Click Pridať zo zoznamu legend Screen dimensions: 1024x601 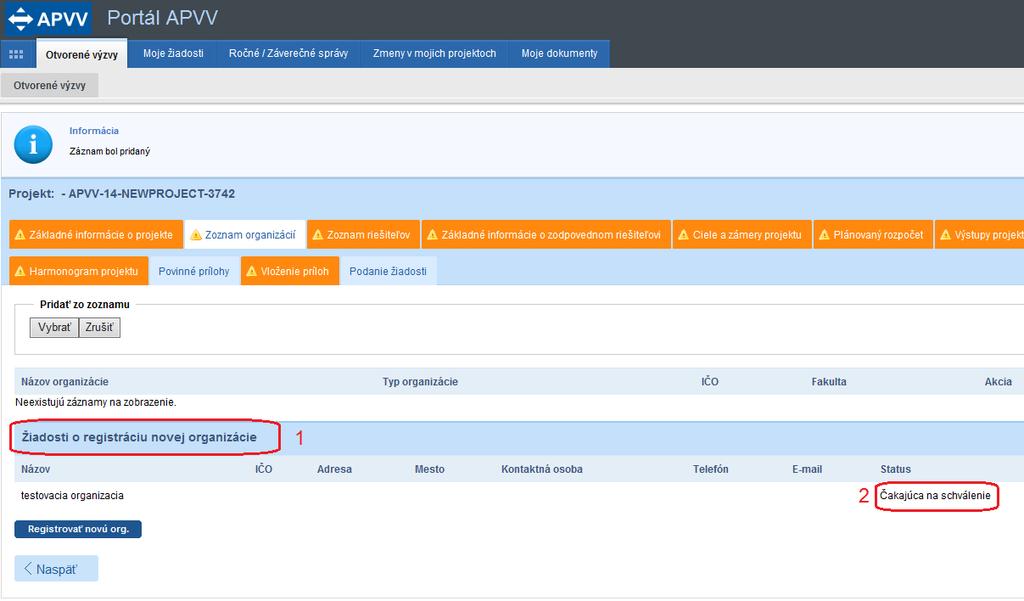point(85,304)
